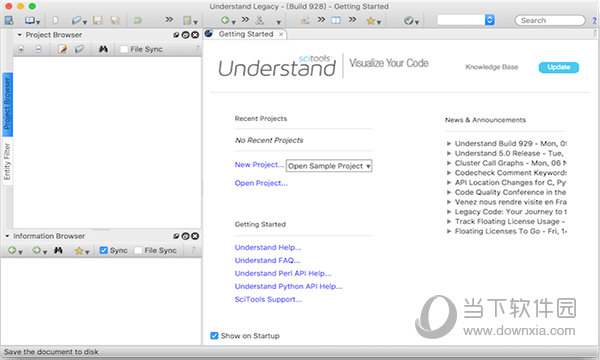The height and width of the screenshot is (360, 600).
Task: Click the expand-all plus icon in Project Browser
Action: click(x=21, y=49)
